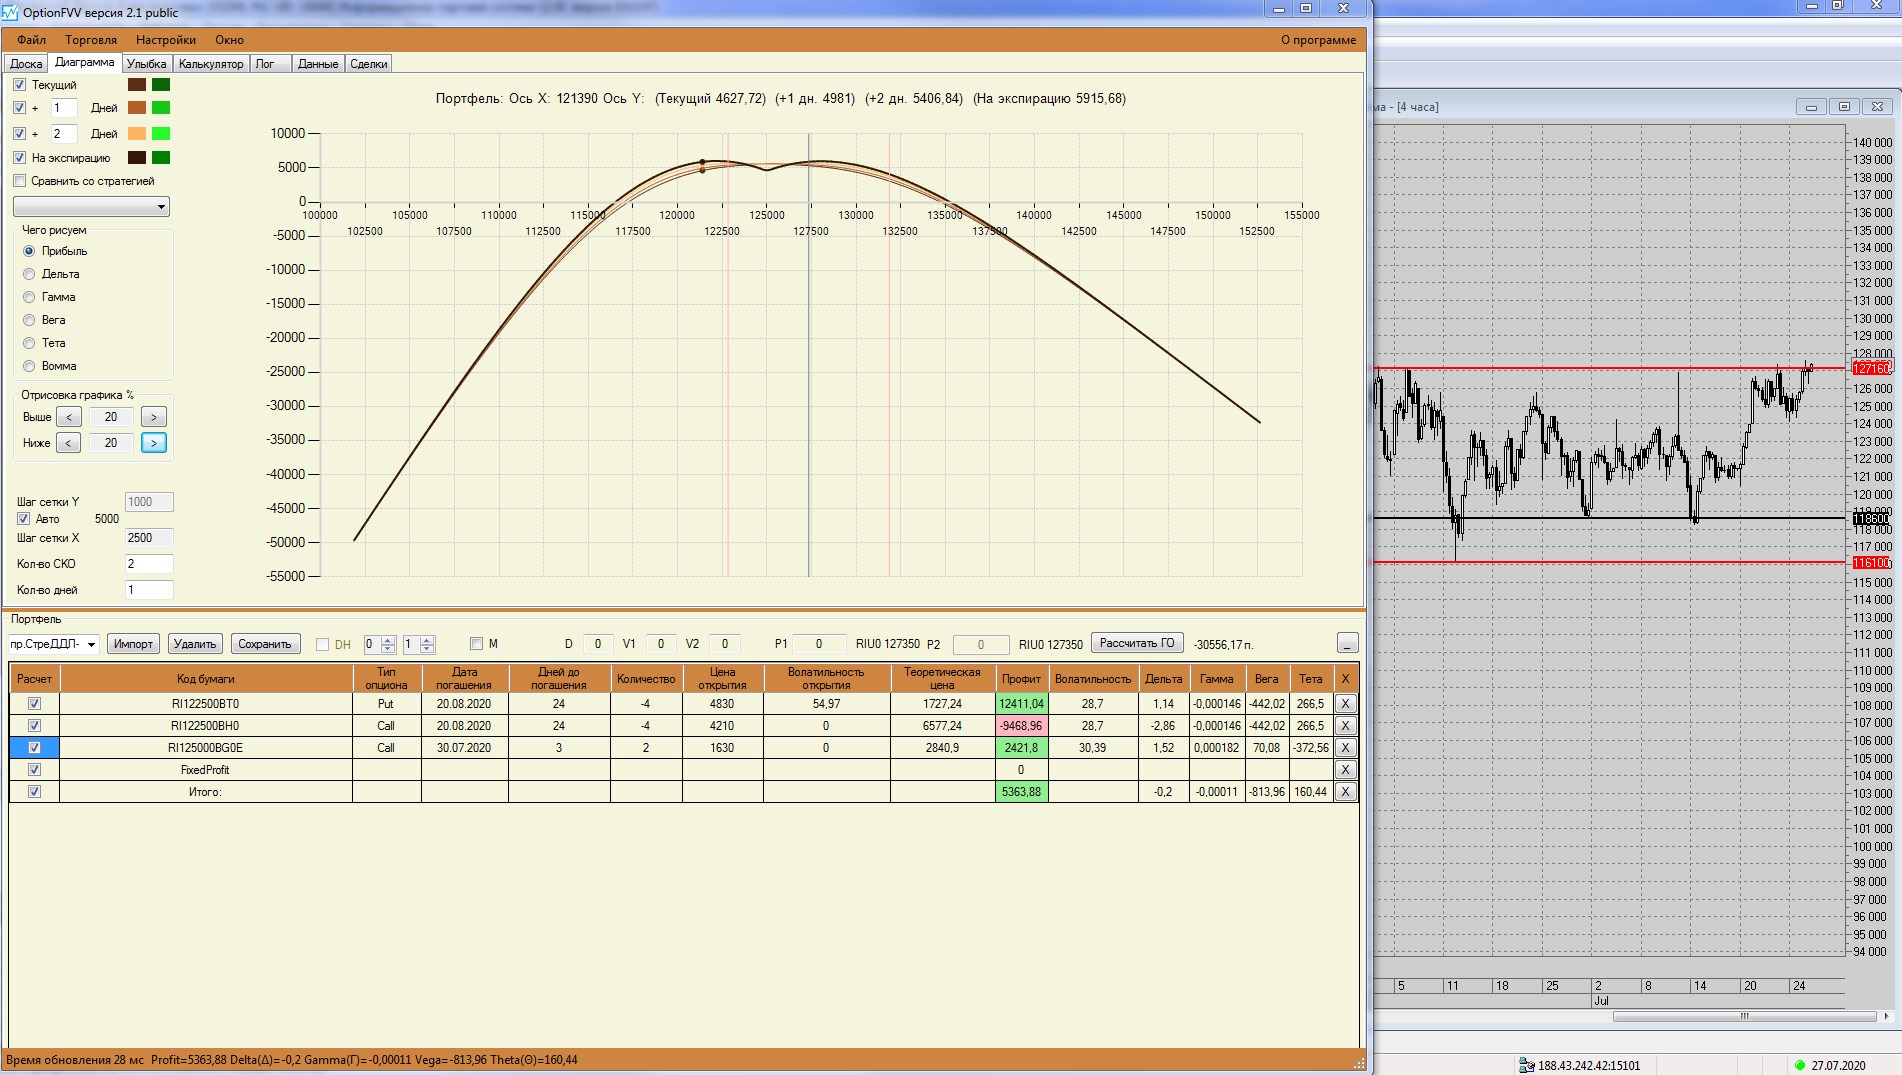Expand the portfolio name dropdown пр.СтреДДЛ

pyautogui.click(x=91, y=644)
